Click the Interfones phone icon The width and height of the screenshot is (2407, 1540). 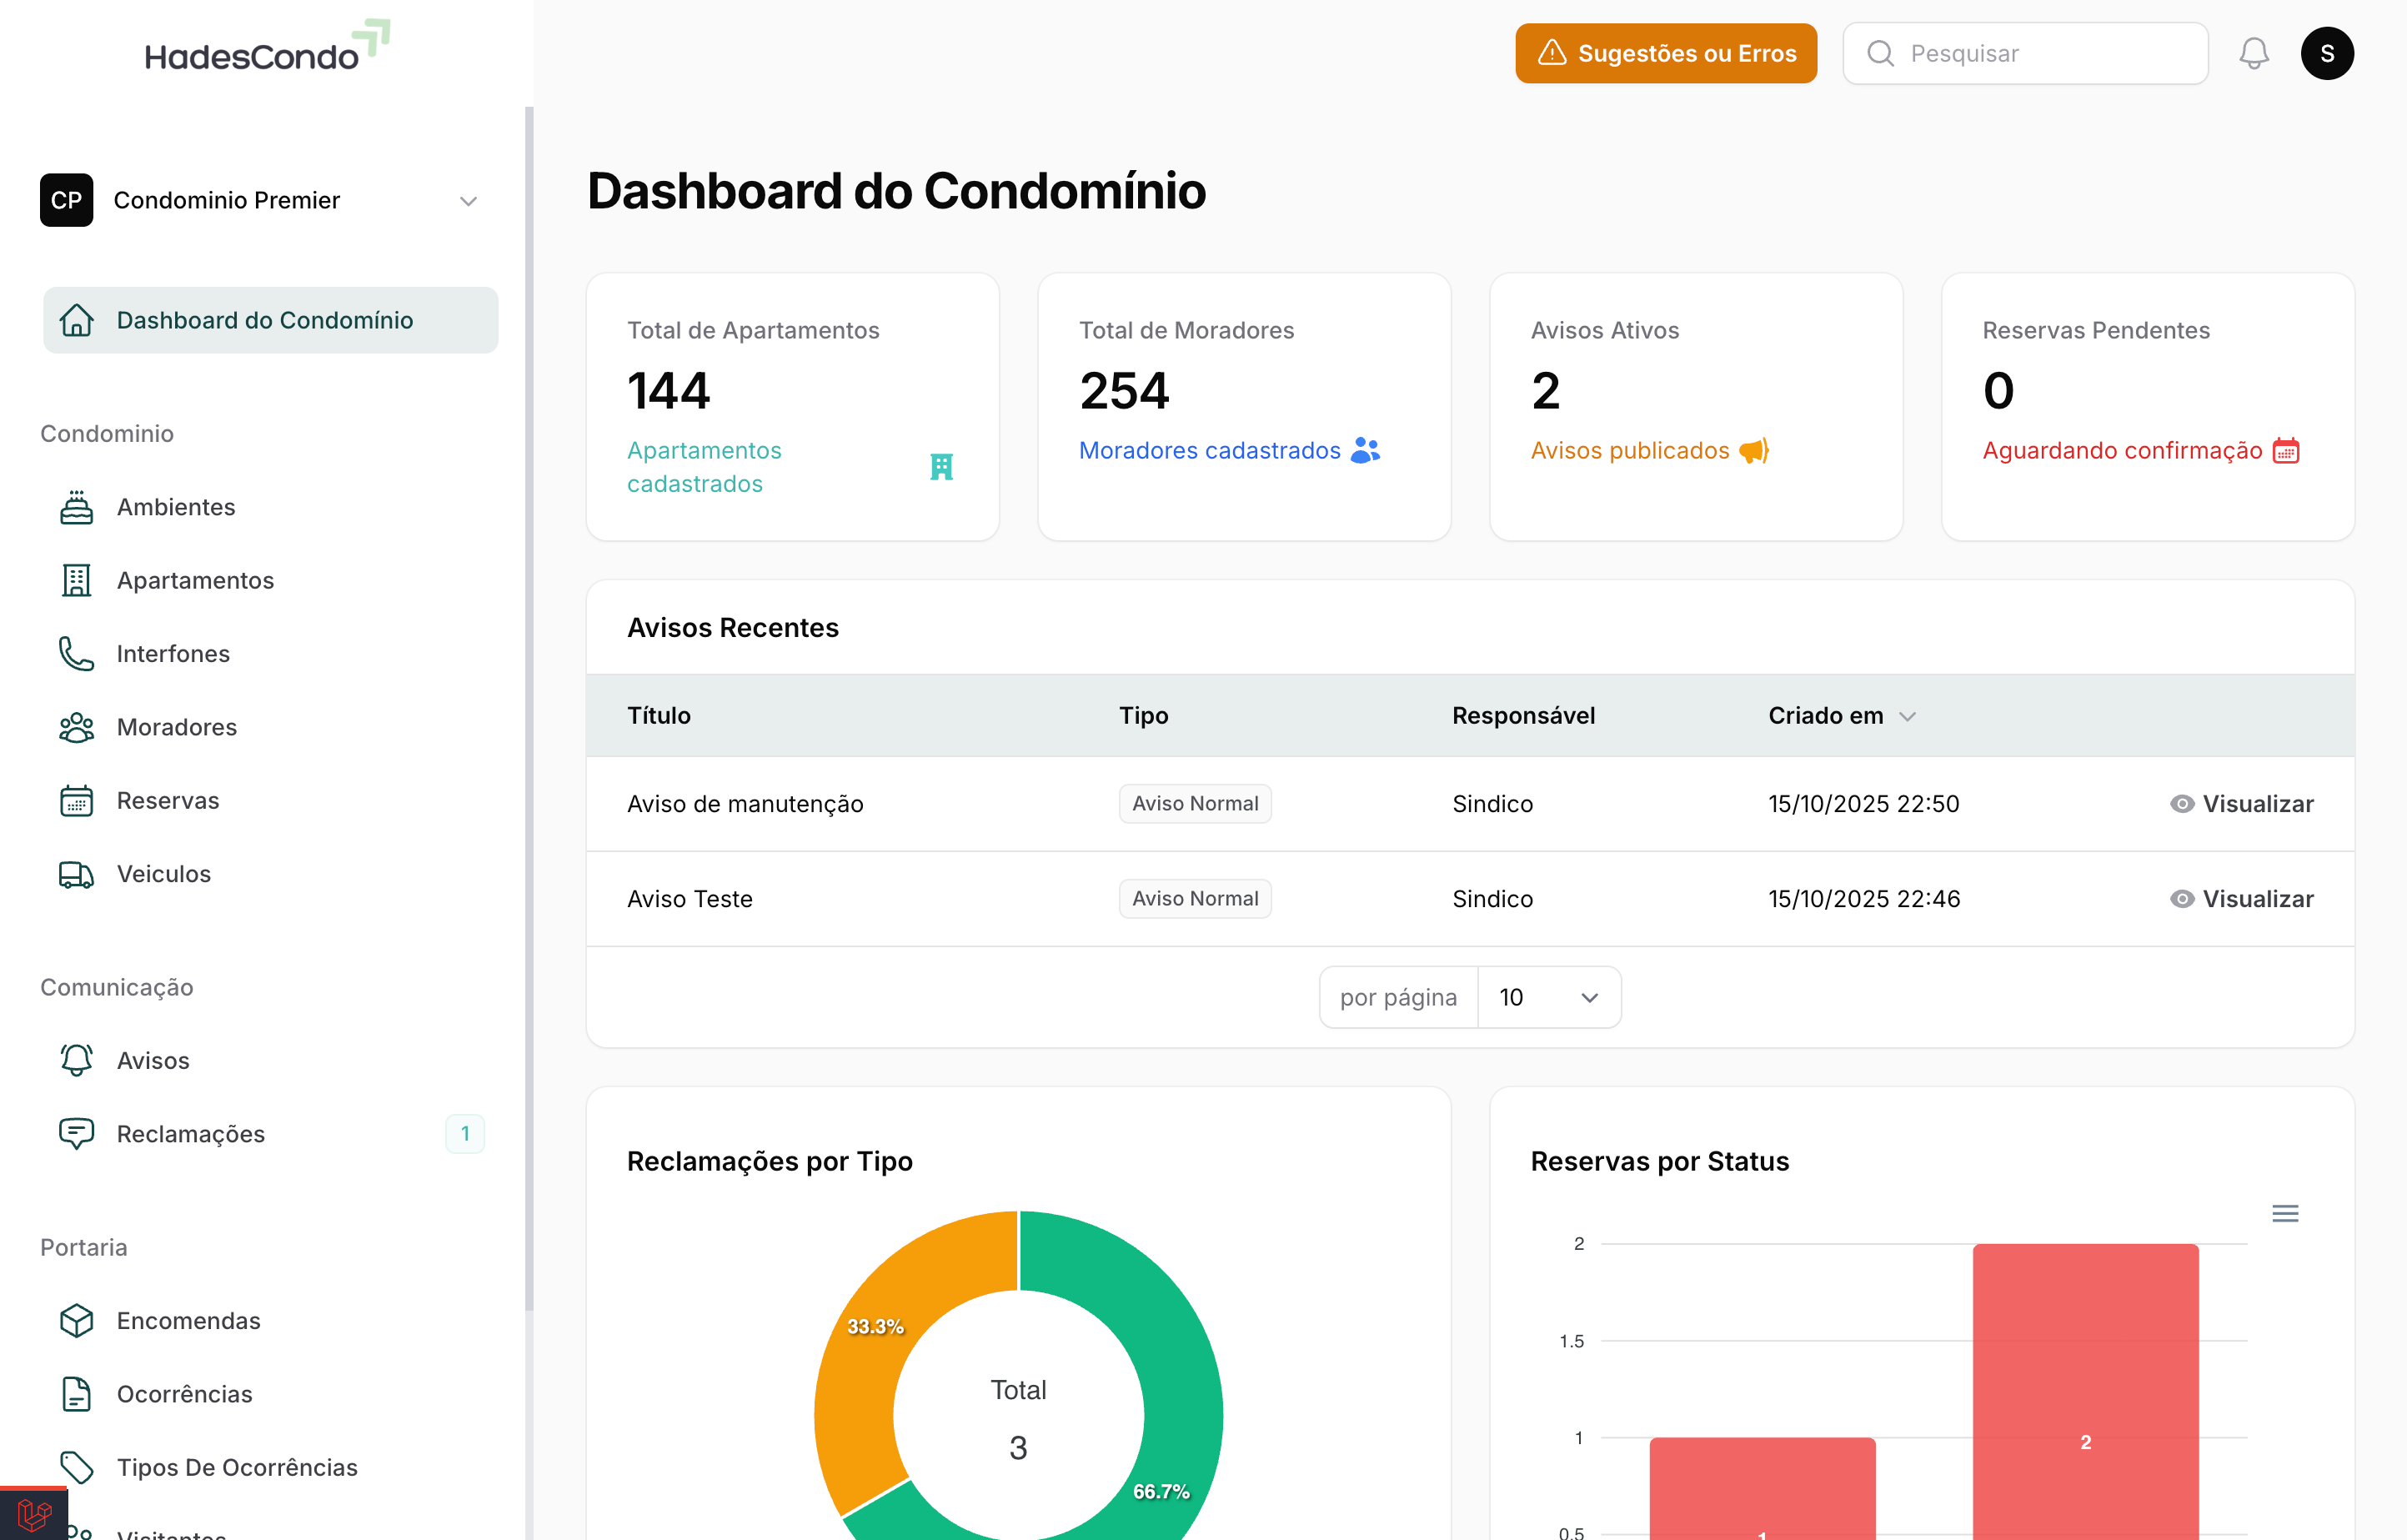76,654
